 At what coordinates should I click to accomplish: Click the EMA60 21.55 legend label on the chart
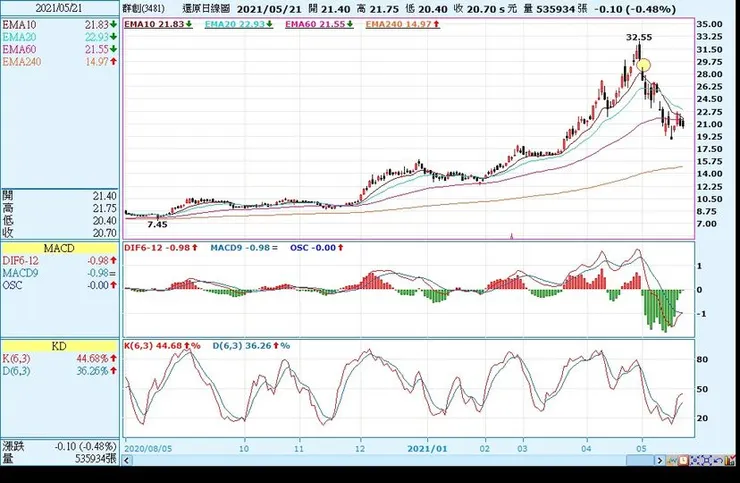click(319, 24)
